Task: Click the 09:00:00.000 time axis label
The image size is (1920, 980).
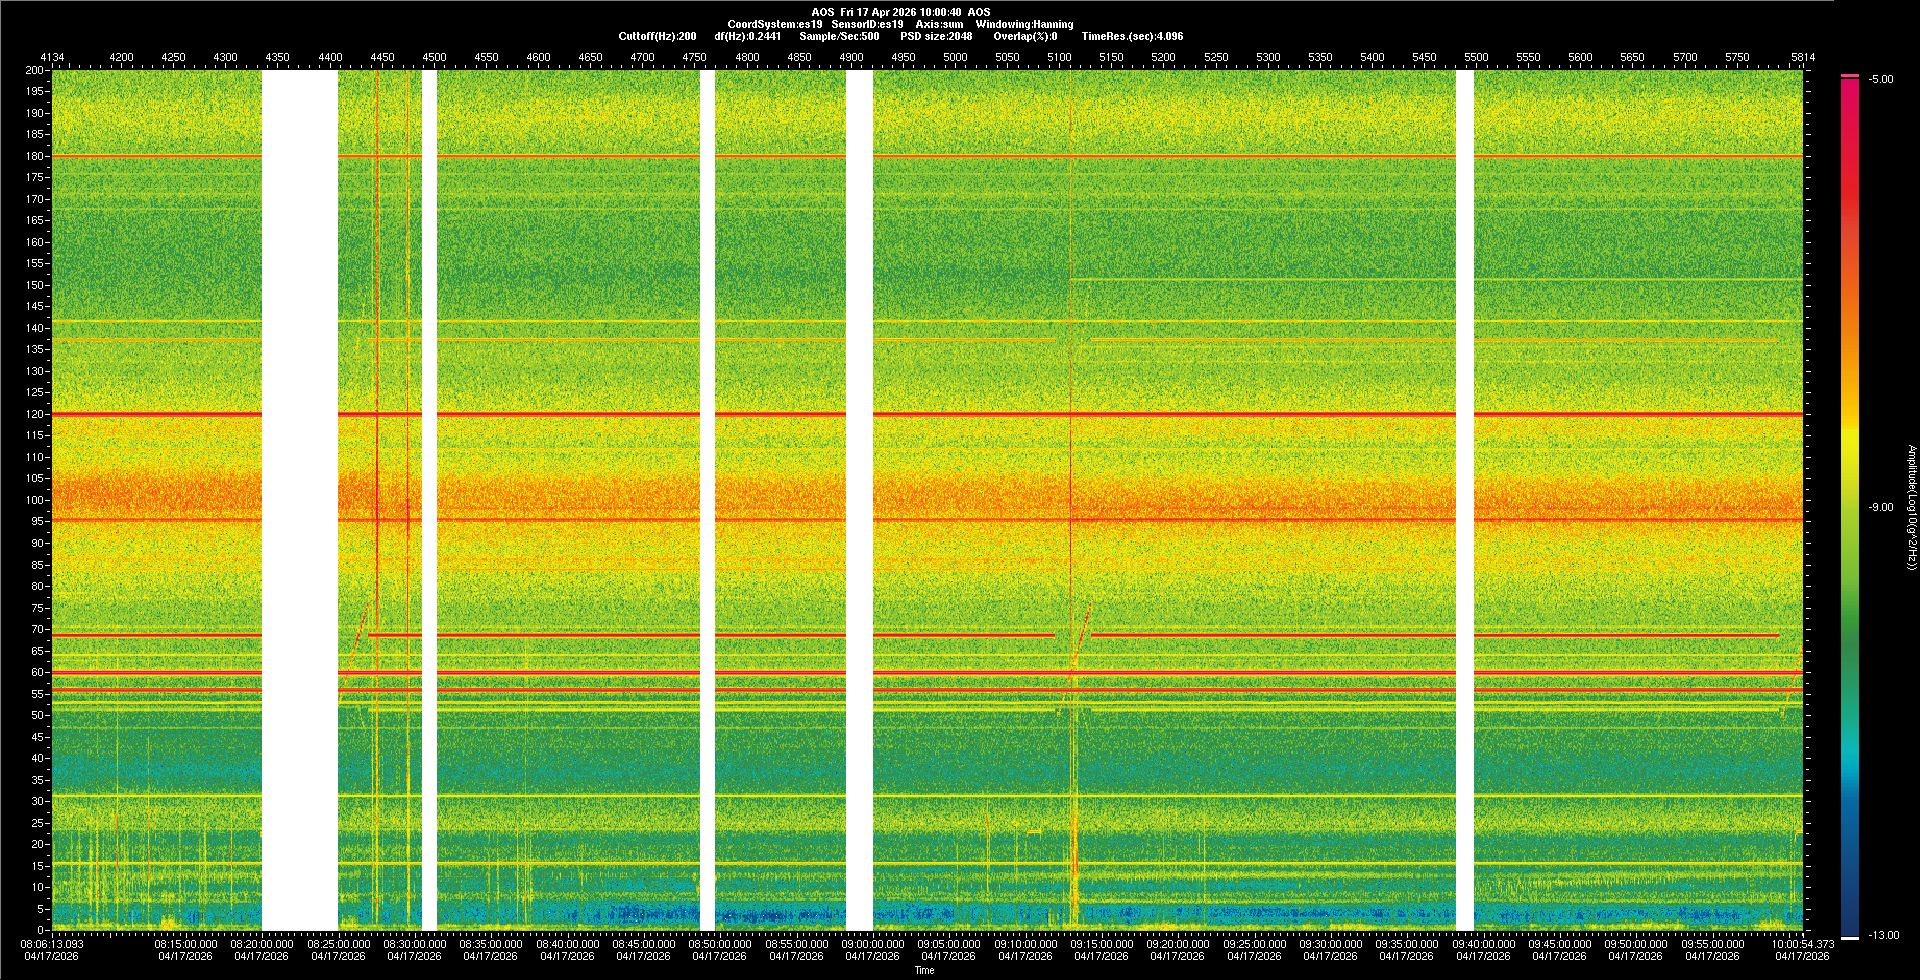Action: [x=872, y=944]
